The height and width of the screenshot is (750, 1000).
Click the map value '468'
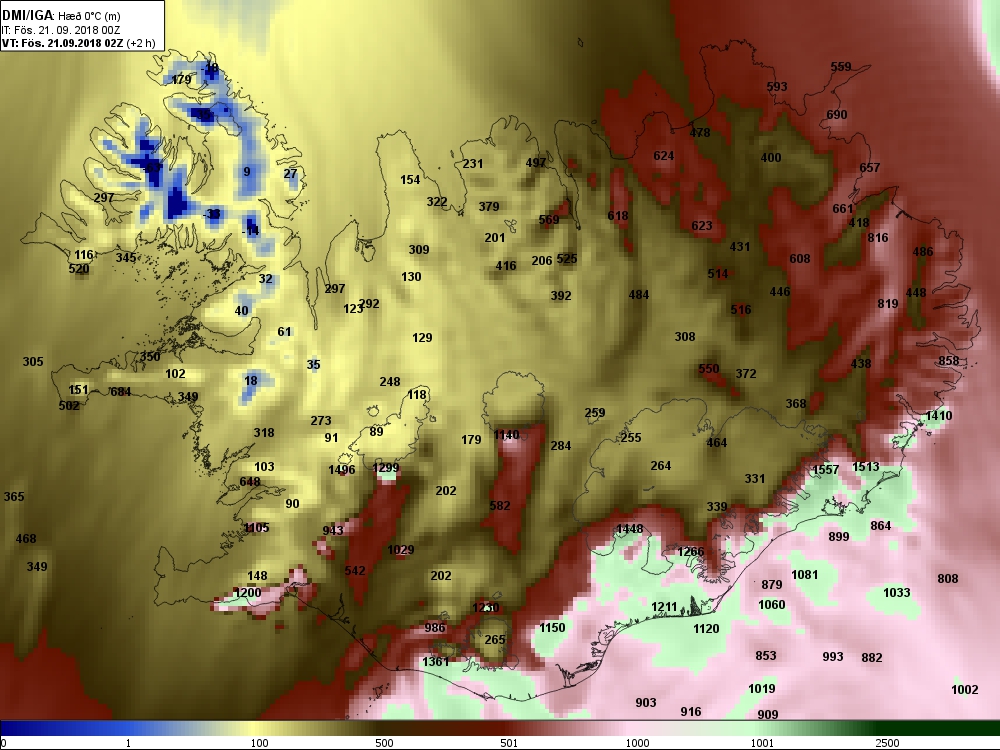[26, 539]
